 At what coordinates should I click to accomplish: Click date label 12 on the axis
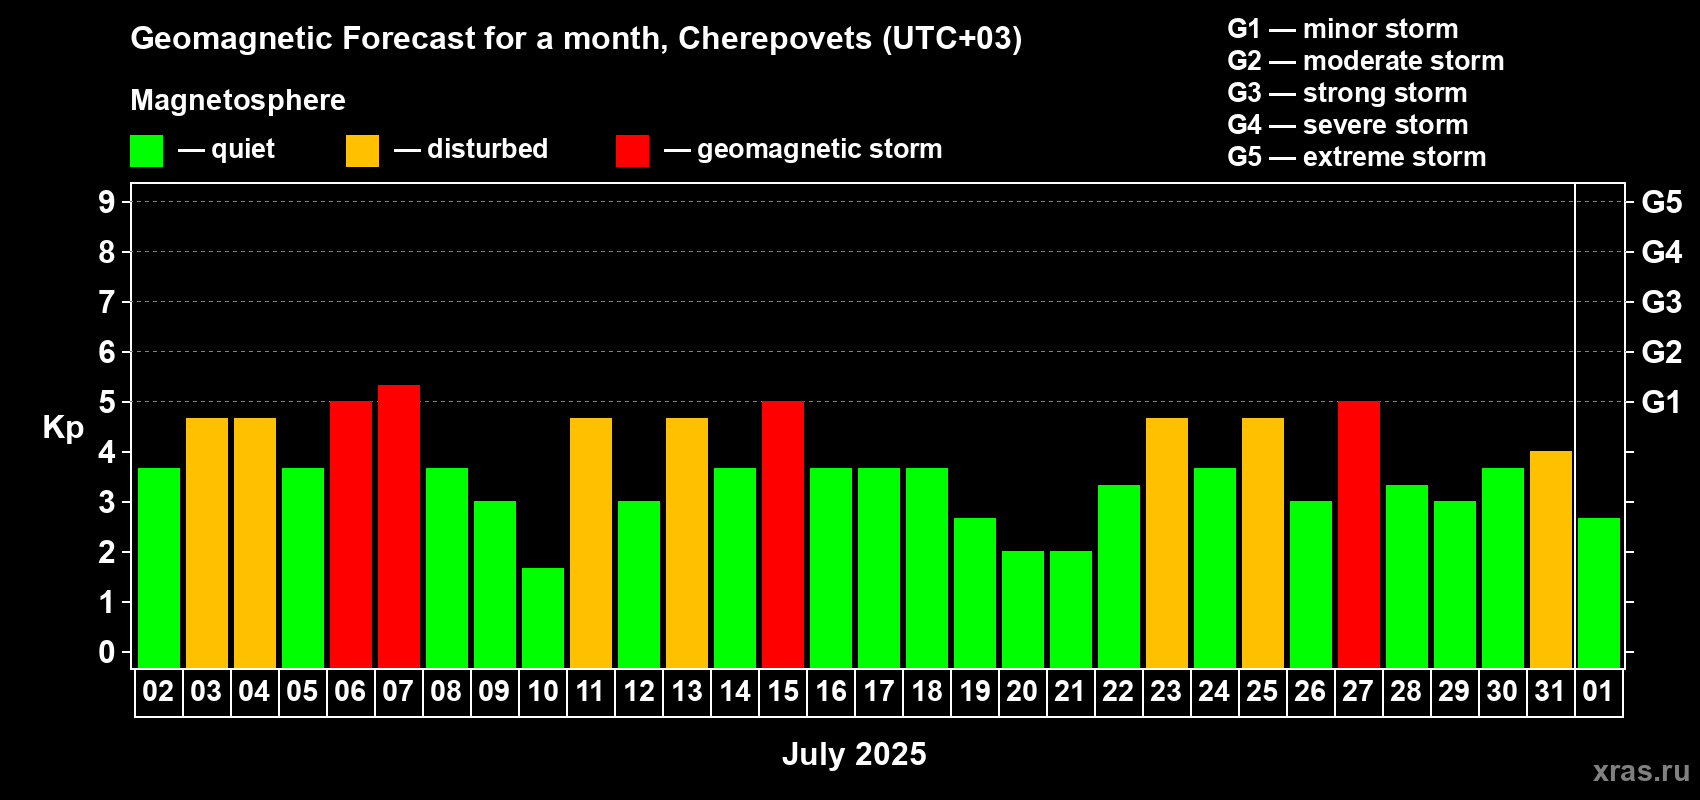[x=639, y=692]
